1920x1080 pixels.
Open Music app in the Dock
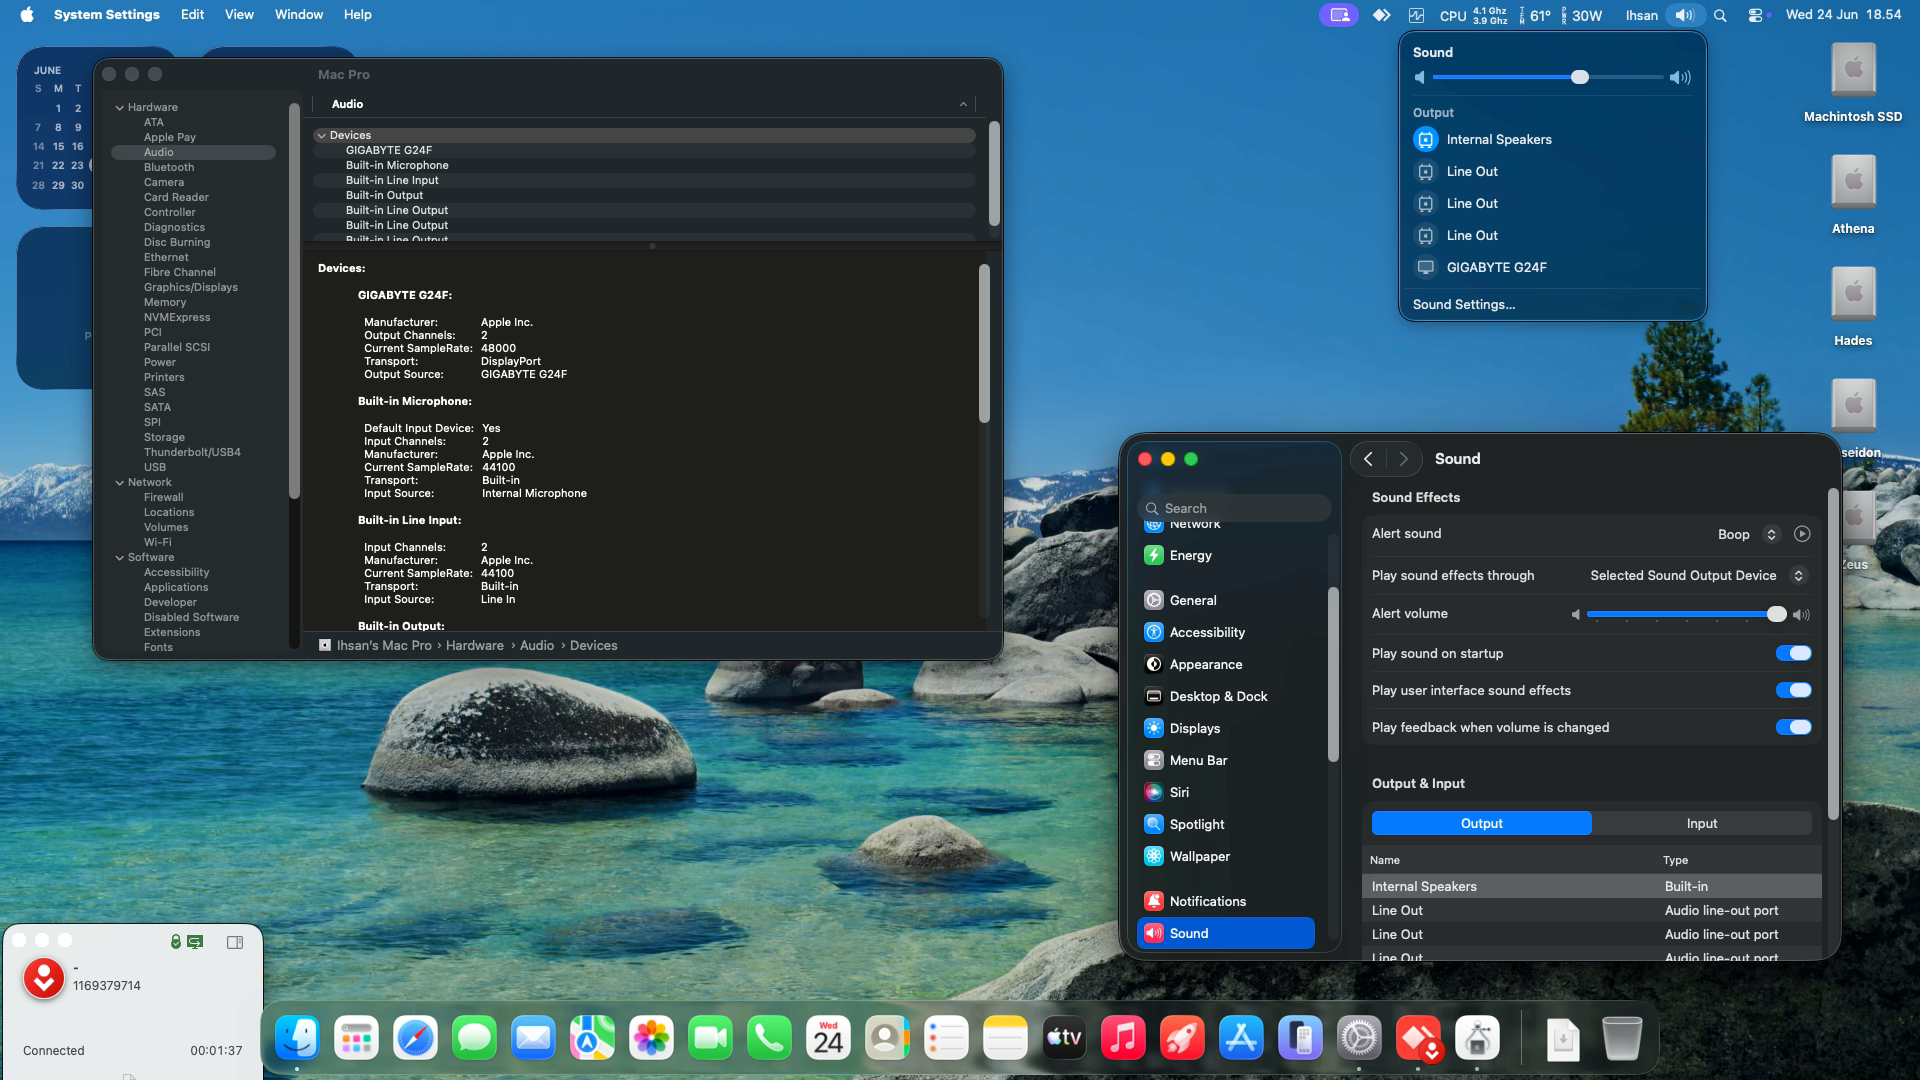pyautogui.click(x=1123, y=1039)
